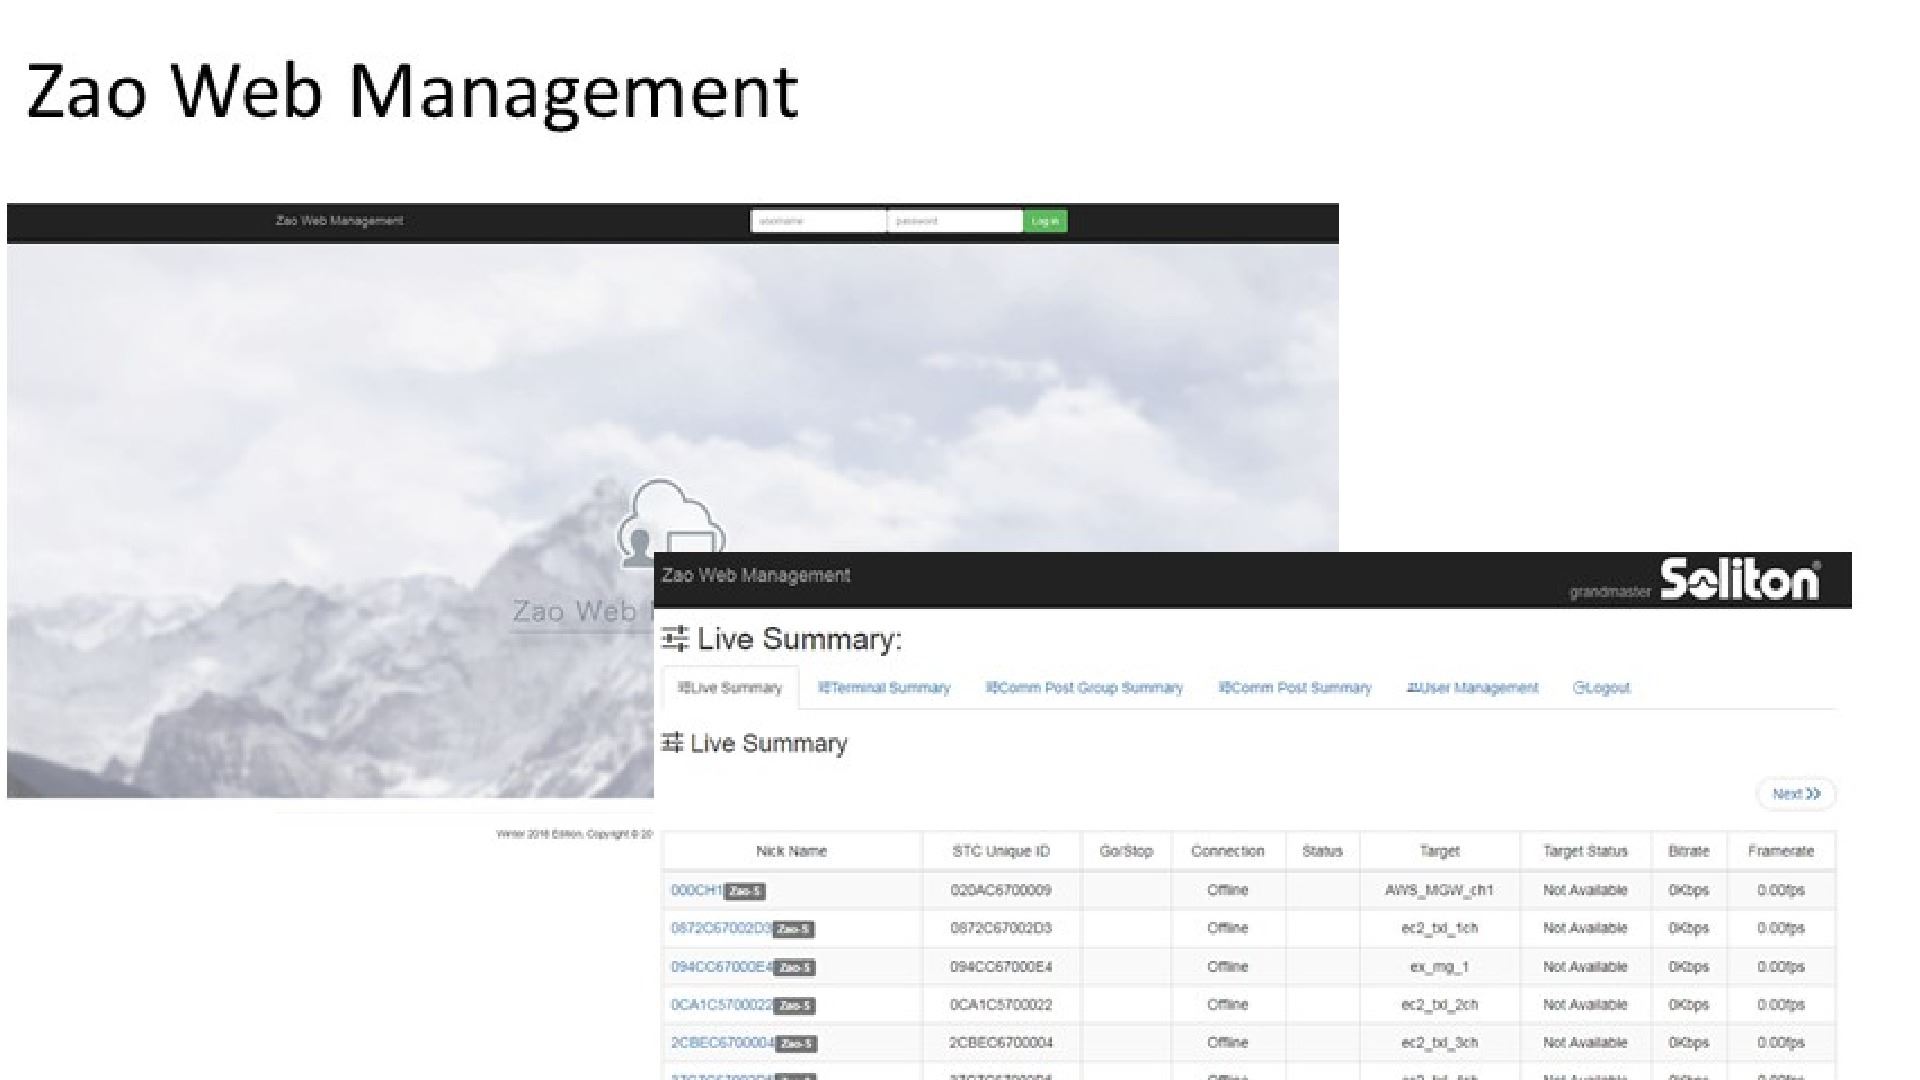Click 0Kbps bitrate in the ec2_bd_1ch row
Screen dimensions: 1920x1080
tap(1689, 928)
